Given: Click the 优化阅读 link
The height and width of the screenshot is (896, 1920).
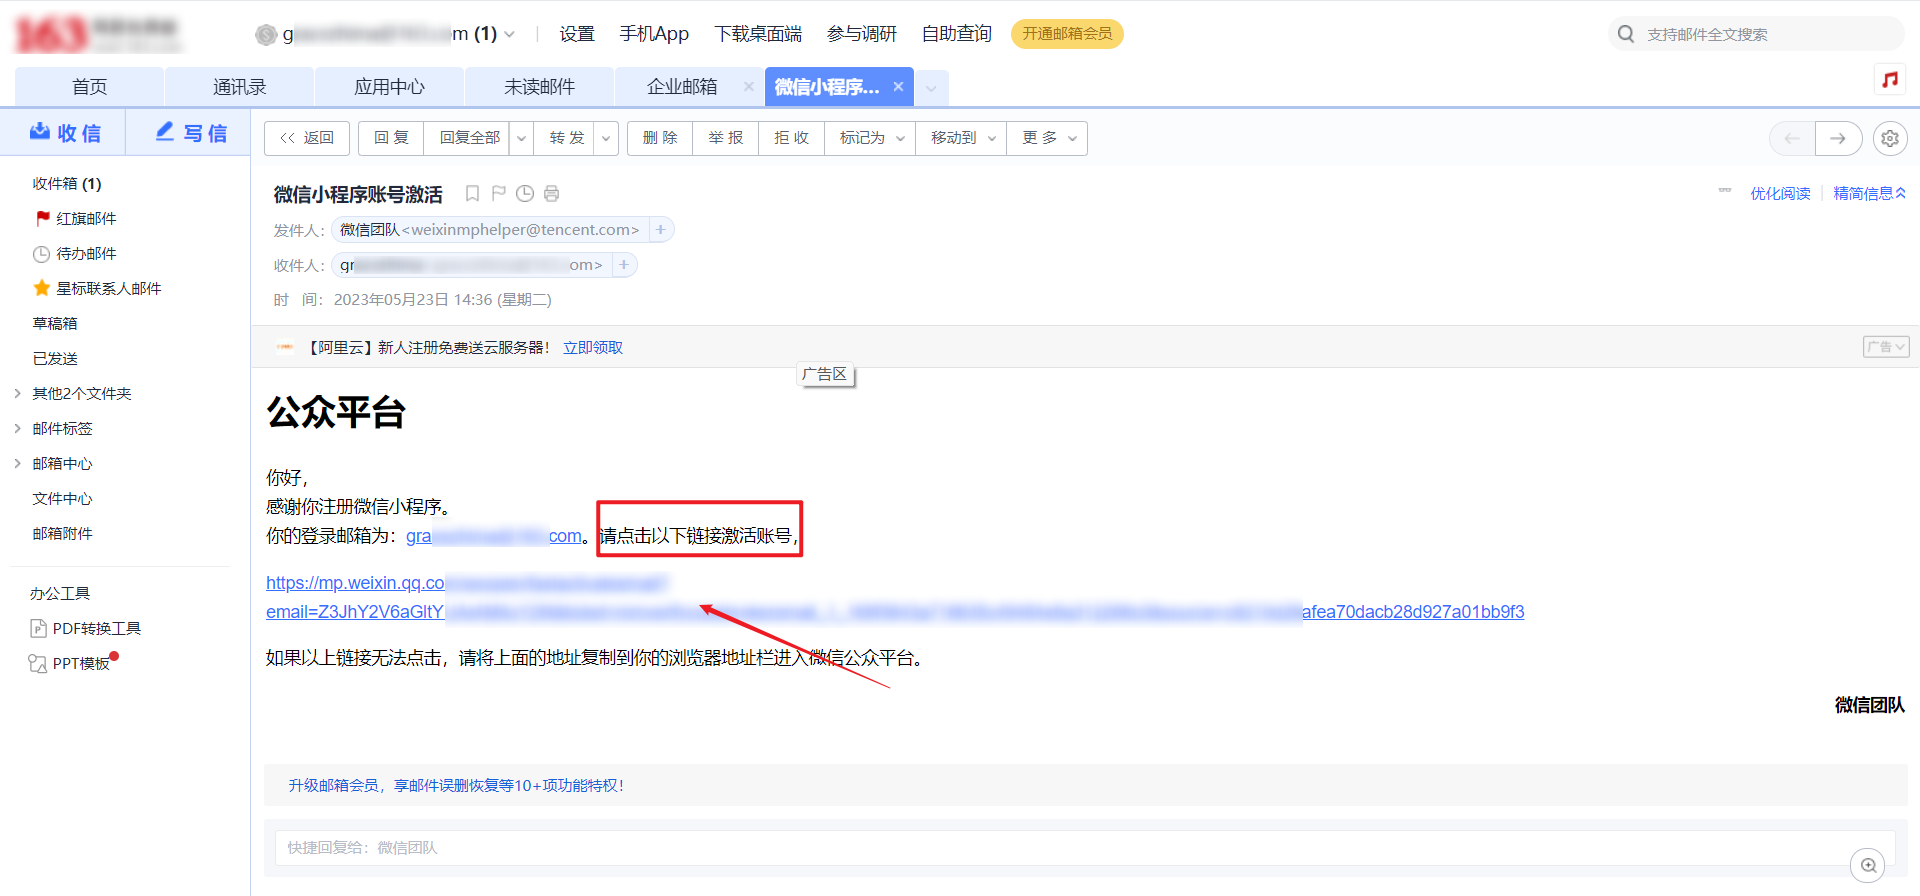Looking at the screenshot, I should (1780, 193).
